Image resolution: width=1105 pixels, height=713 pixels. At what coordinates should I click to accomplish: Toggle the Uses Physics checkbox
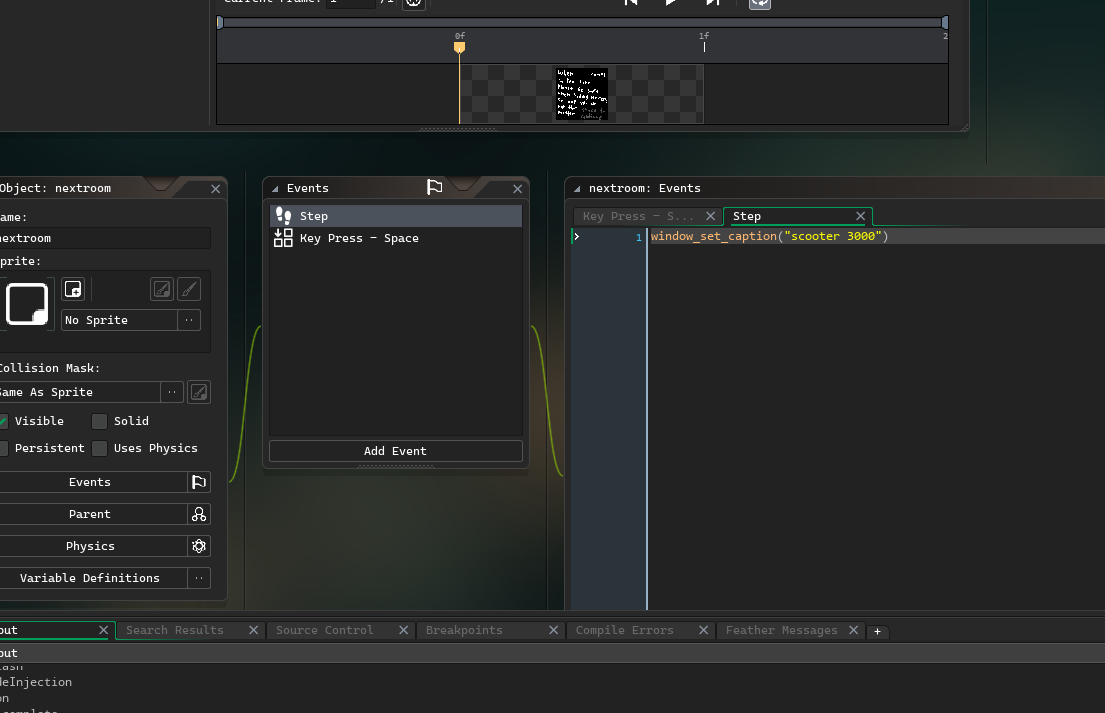[99, 448]
